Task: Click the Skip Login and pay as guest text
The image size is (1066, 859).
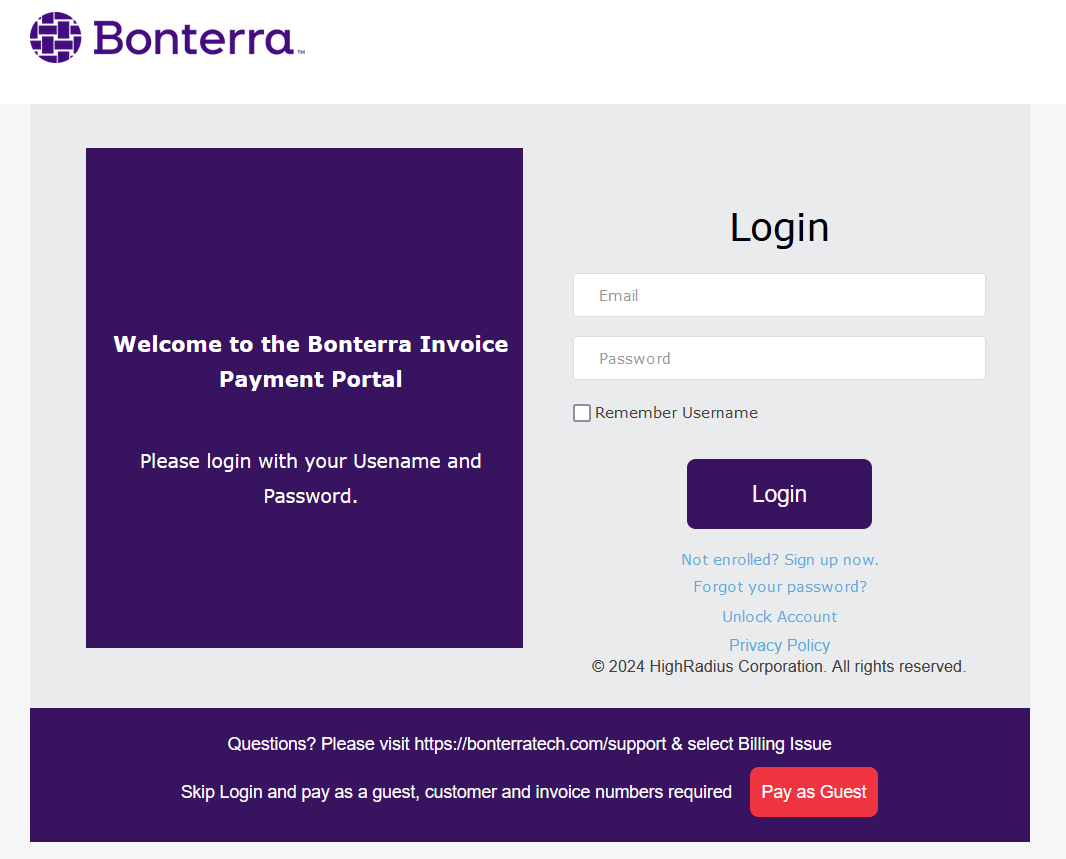Action: click(456, 792)
